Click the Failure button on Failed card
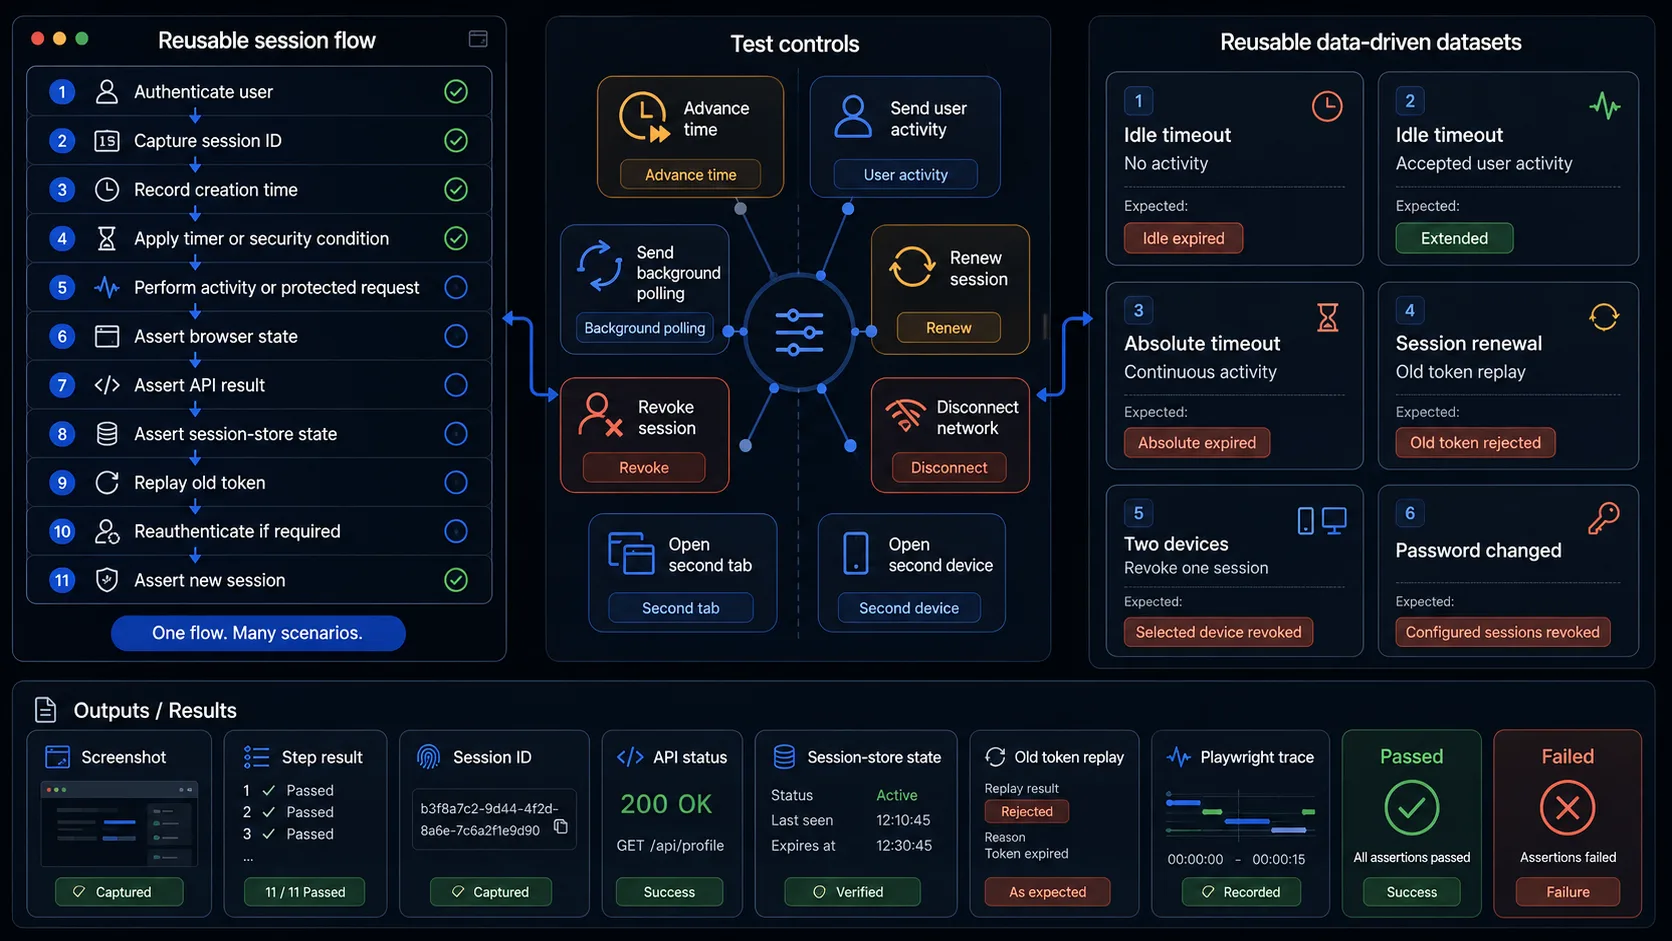This screenshot has width=1672, height=941. tap(1567, 892)
